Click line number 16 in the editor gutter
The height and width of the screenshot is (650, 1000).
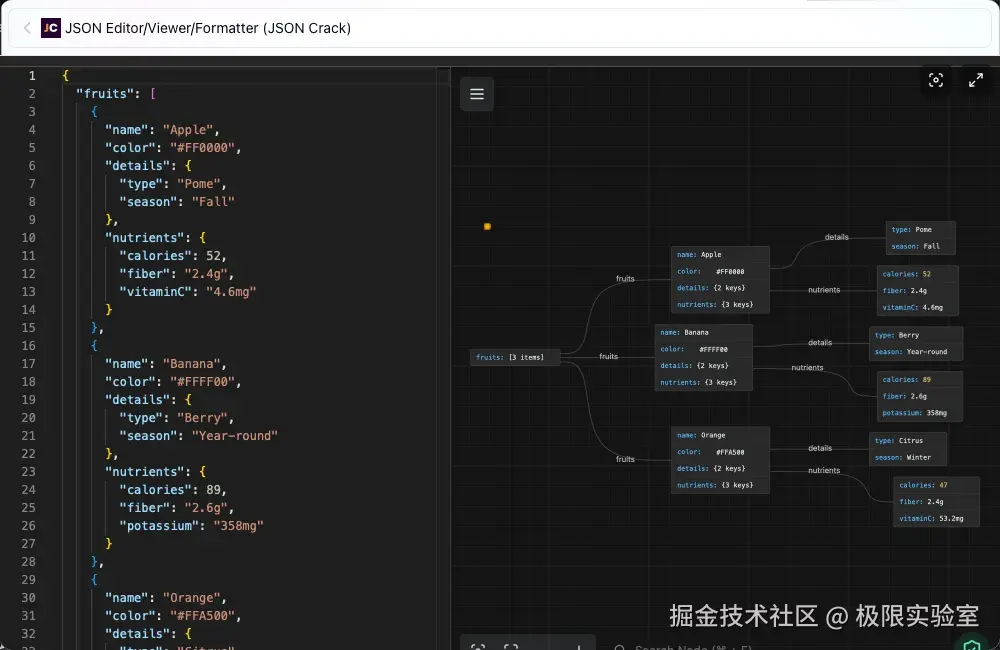pyautogui.click(x=29, y=346)
